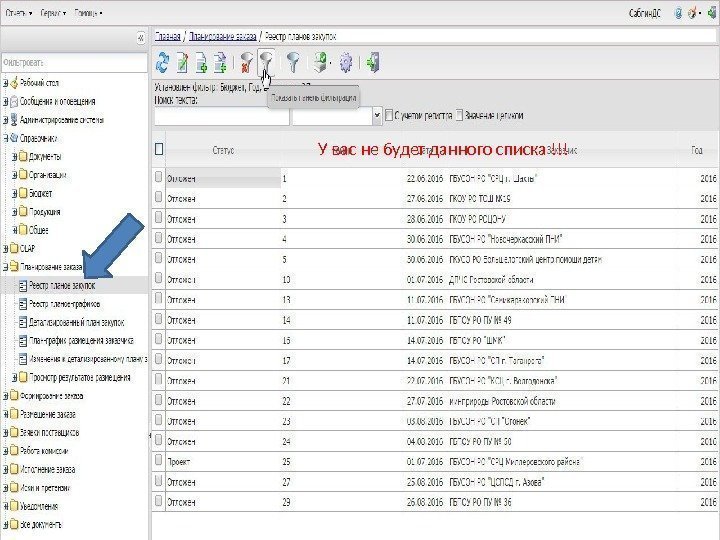Expand the Просмотр результатов размещения node
Viewport: 720px width, 540px height.
[x=14, y=377]
